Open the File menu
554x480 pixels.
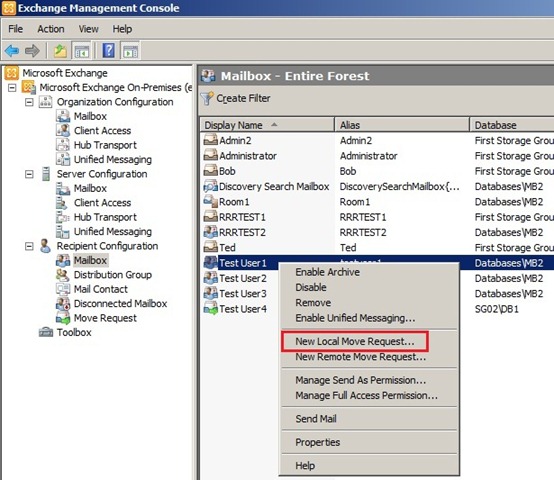click(x=16, y=29)
